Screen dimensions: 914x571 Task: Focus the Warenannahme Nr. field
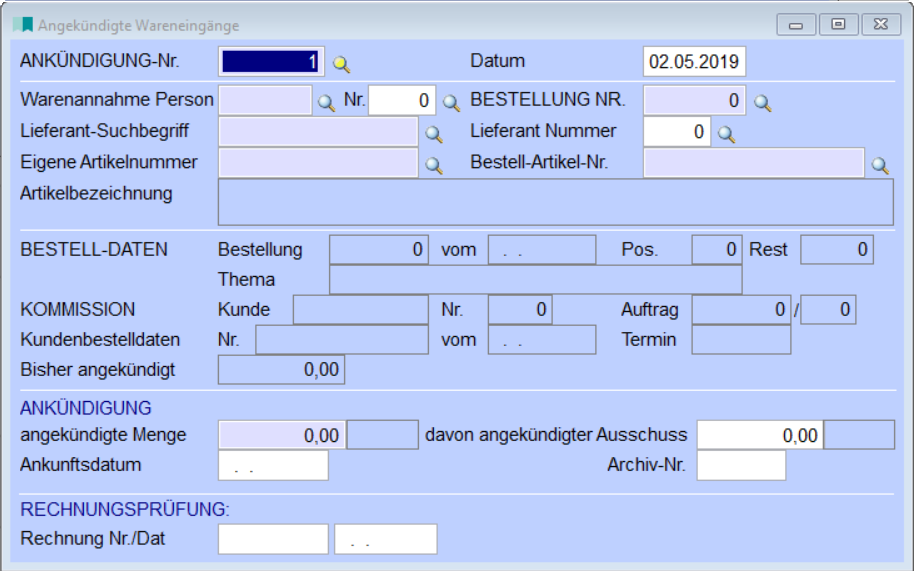402,100
